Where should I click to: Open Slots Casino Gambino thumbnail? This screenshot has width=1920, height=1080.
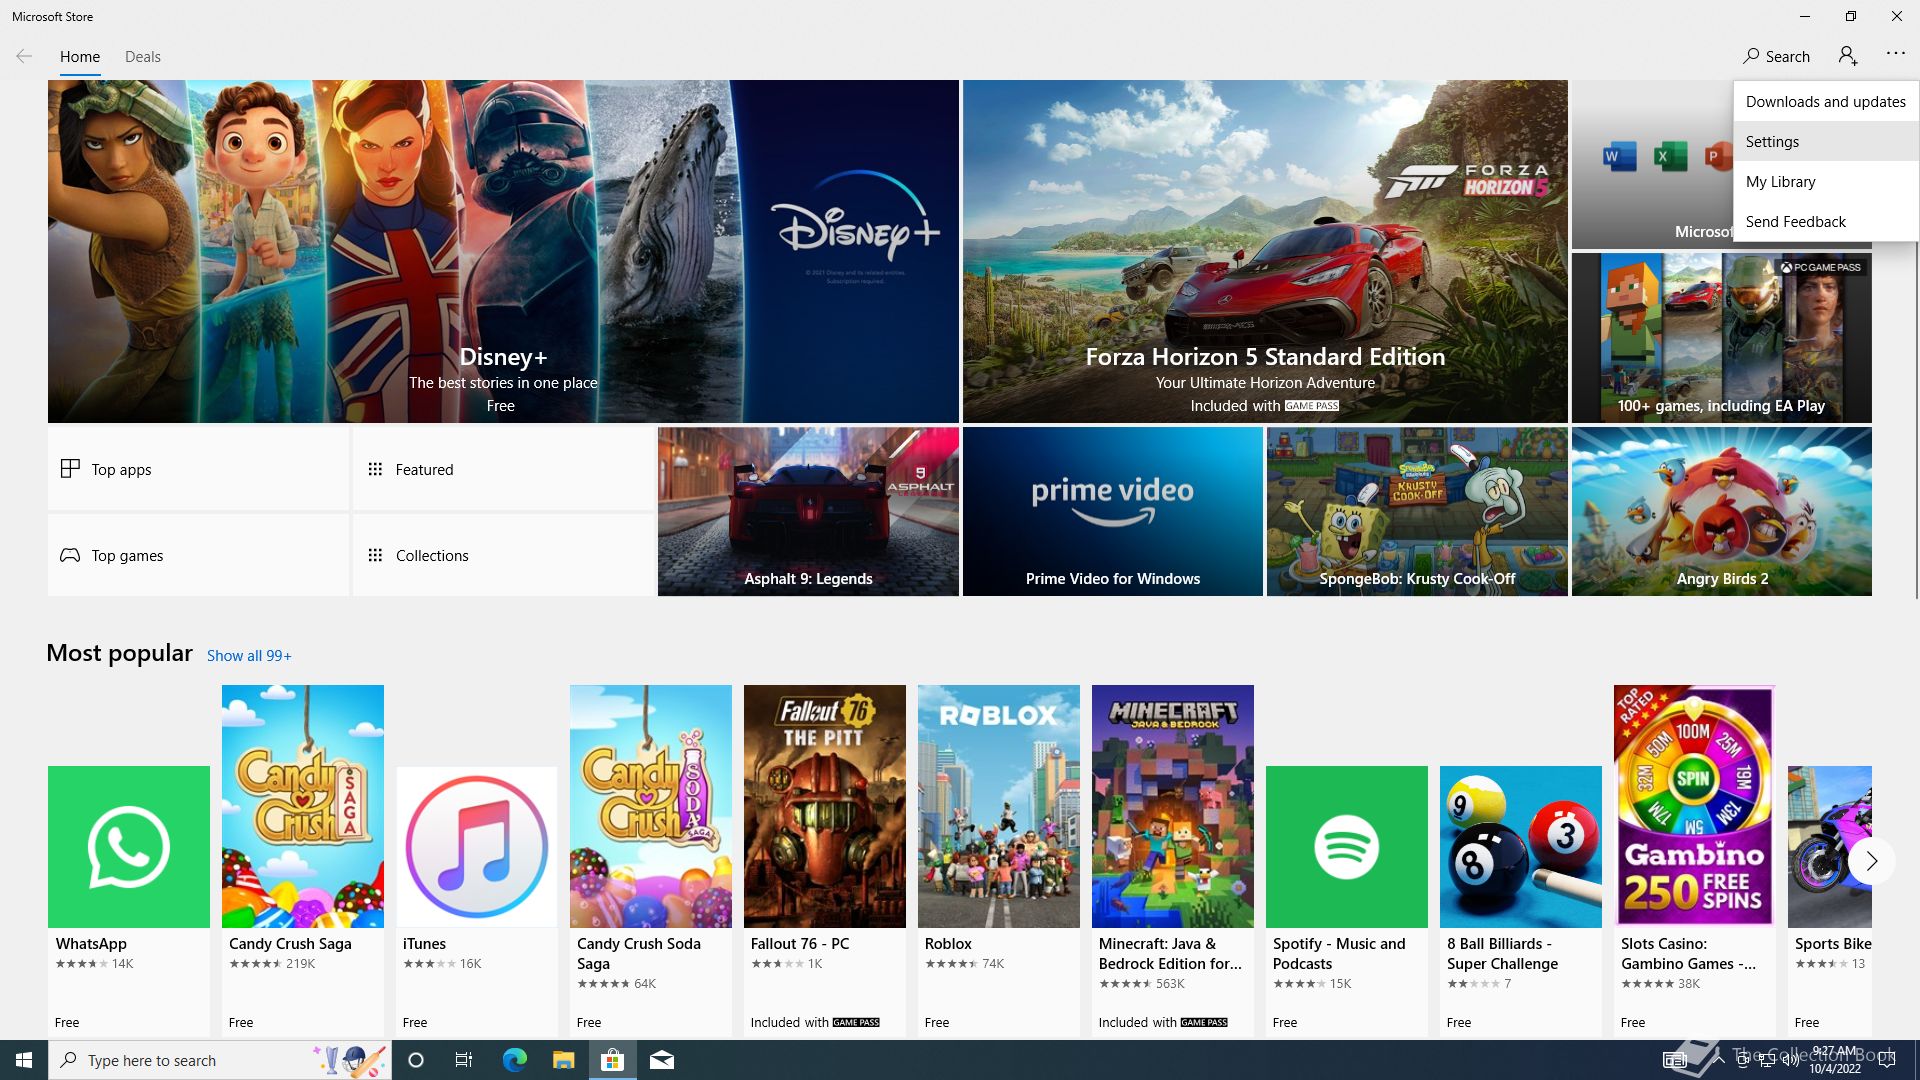pyautogui.click(x=1695, y=806)
